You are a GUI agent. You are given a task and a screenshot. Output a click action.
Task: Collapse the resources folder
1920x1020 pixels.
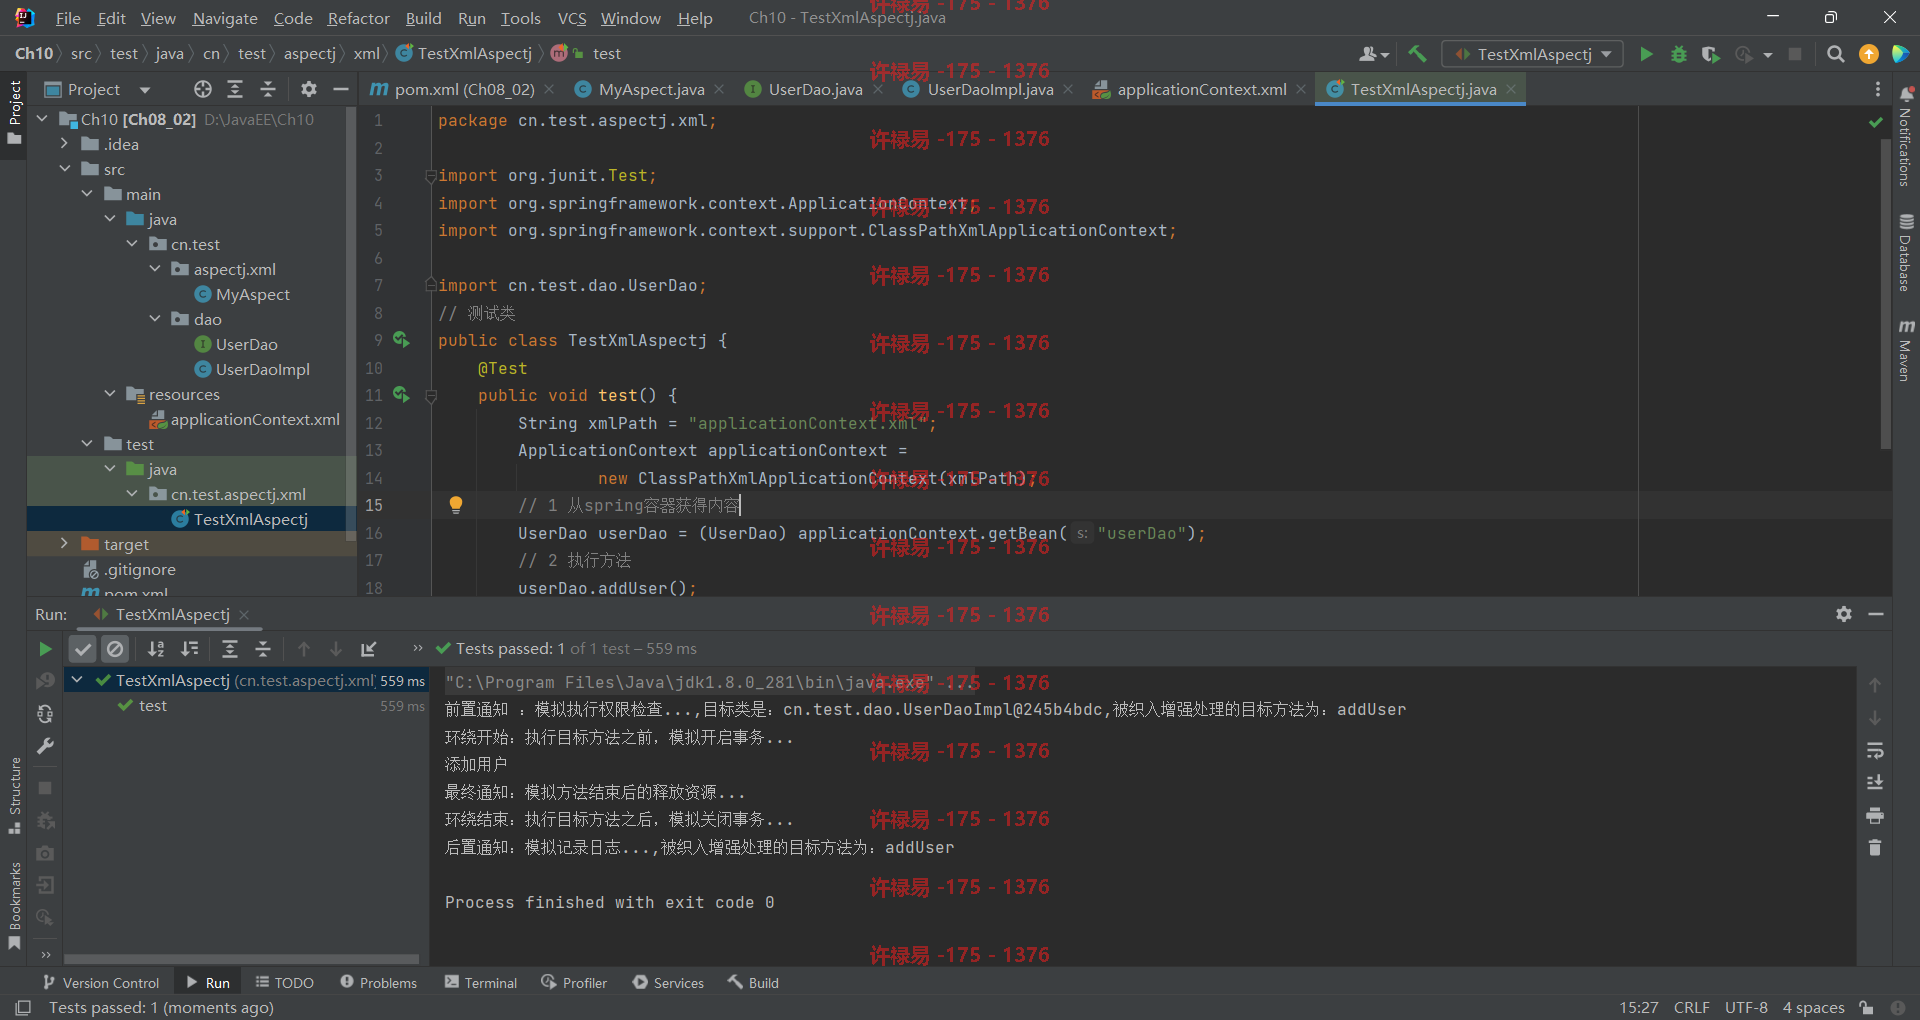[110, 394]
